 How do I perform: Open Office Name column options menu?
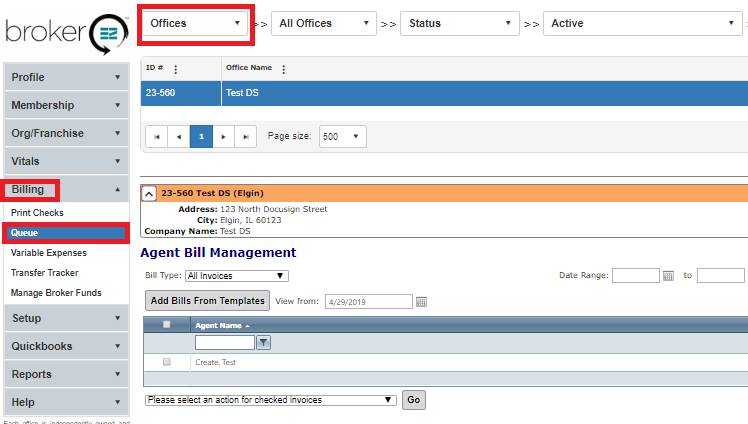click(284, 69)
